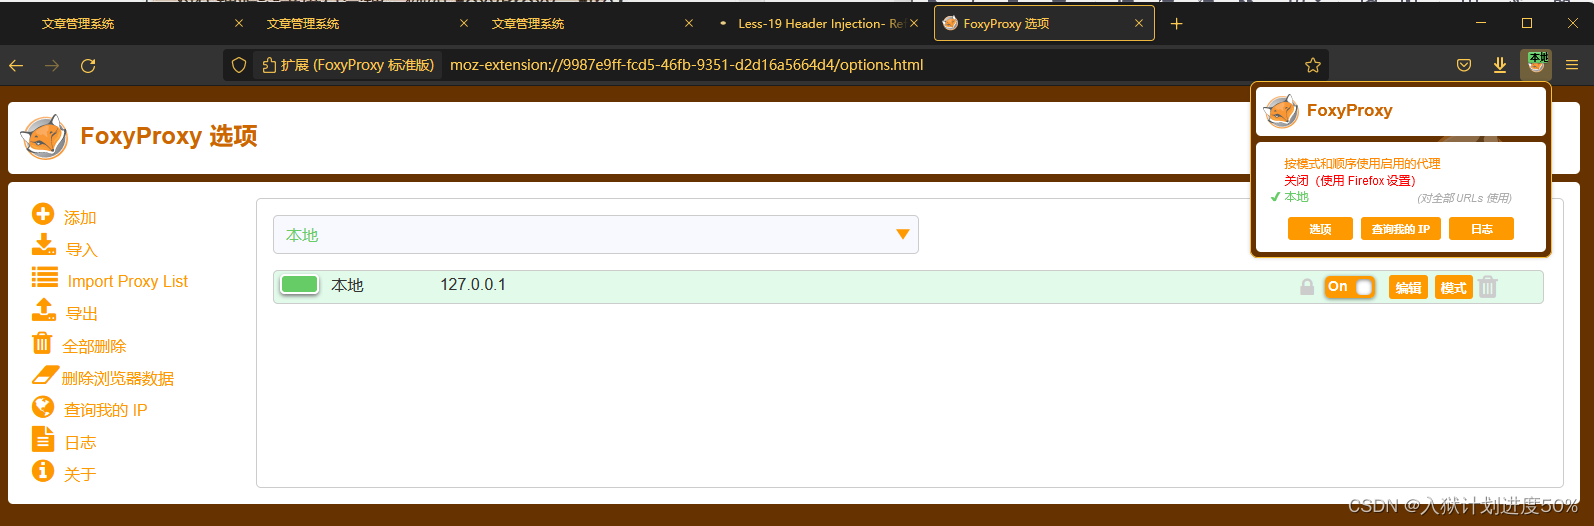The height and width of the screenshot is (526, 1594).
Task: Toggle the On switch for 本地 proxy
Action: (1350, 287)
